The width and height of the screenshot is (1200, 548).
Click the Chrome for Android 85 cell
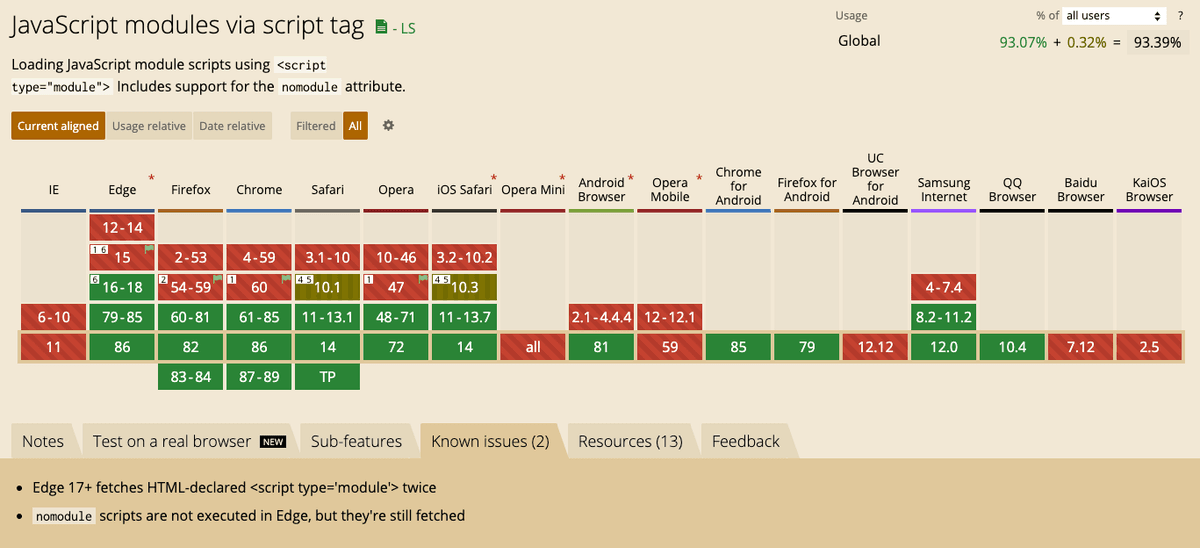click(x=739, y=347)
